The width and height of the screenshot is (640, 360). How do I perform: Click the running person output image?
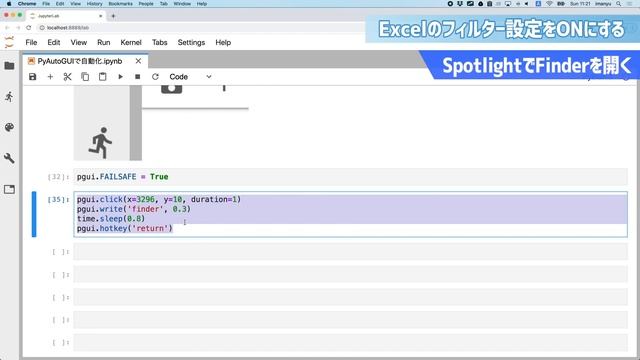tap(100, 143)
